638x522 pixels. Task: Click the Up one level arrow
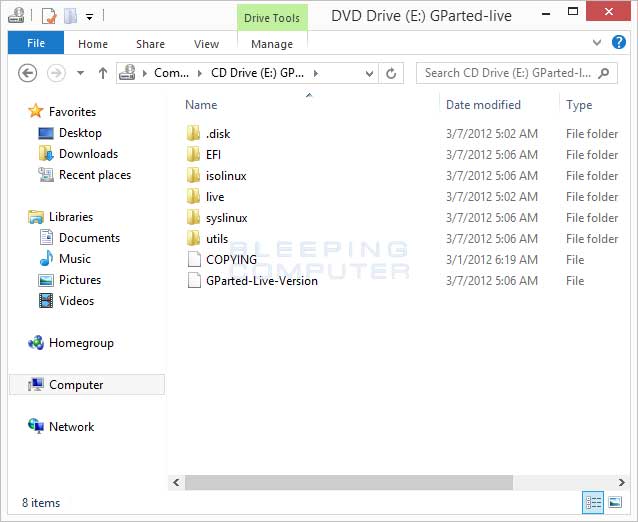(103, 73)
